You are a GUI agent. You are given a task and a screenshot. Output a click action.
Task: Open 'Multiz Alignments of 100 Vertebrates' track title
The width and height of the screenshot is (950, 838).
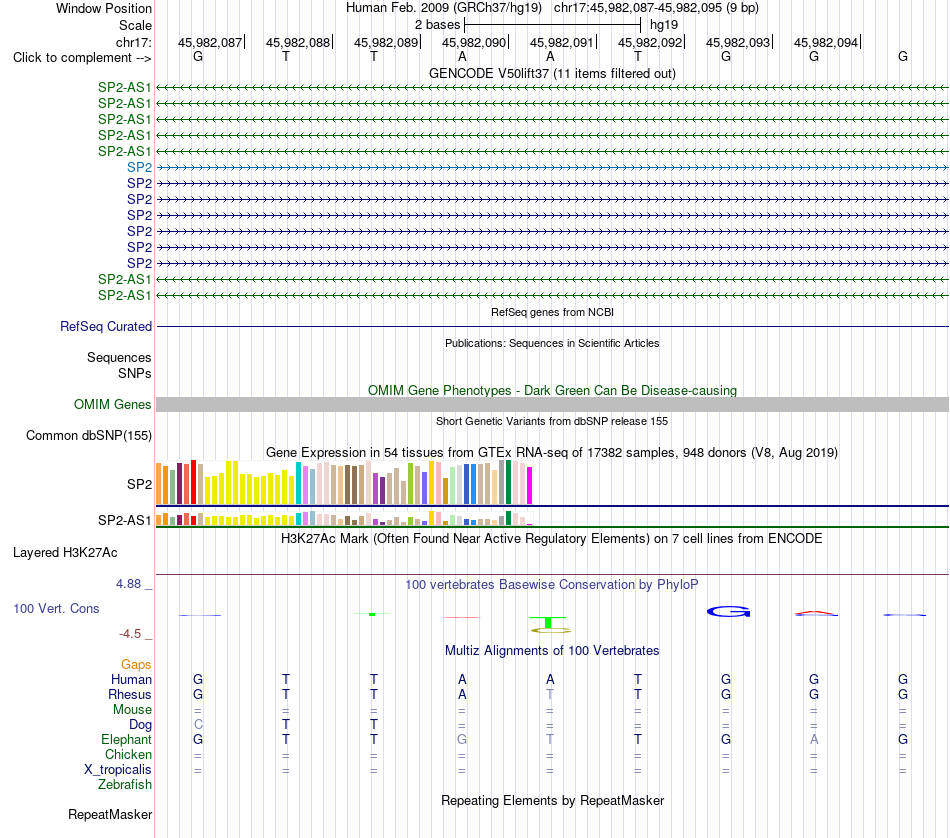coord(552,651)
